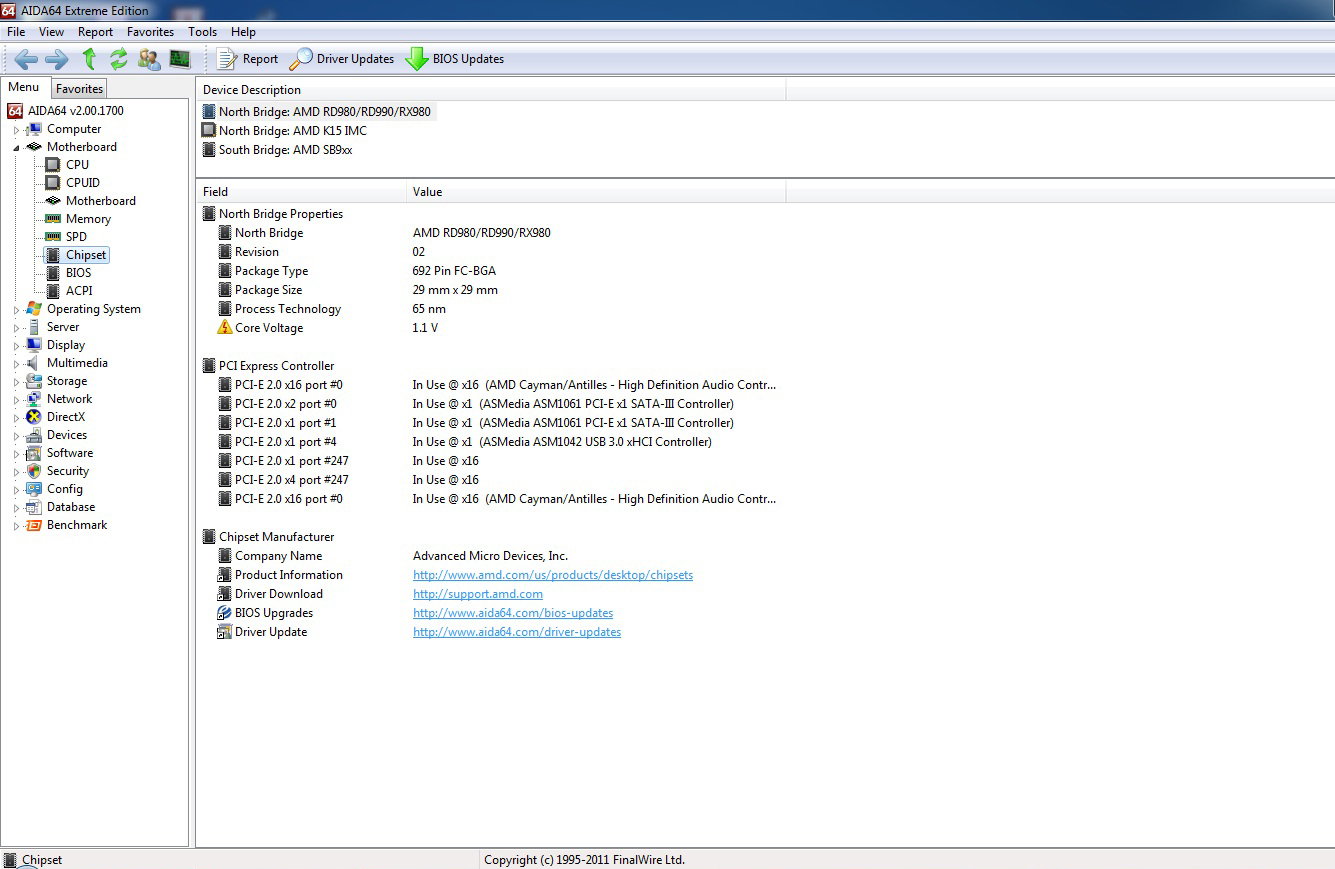This screenshot has height=869, width=1335.
Task: Open the File menu
Action: [x=16, y=32]
